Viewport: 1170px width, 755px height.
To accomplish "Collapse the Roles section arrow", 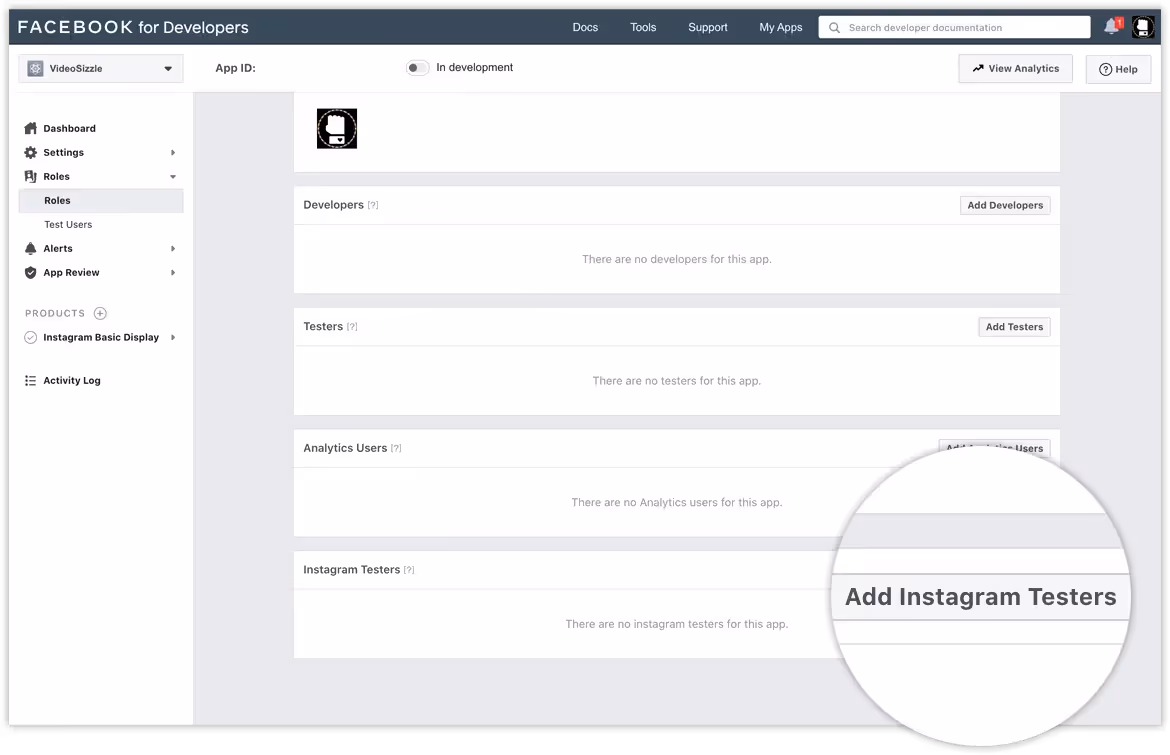I will (x=173, y=177).
